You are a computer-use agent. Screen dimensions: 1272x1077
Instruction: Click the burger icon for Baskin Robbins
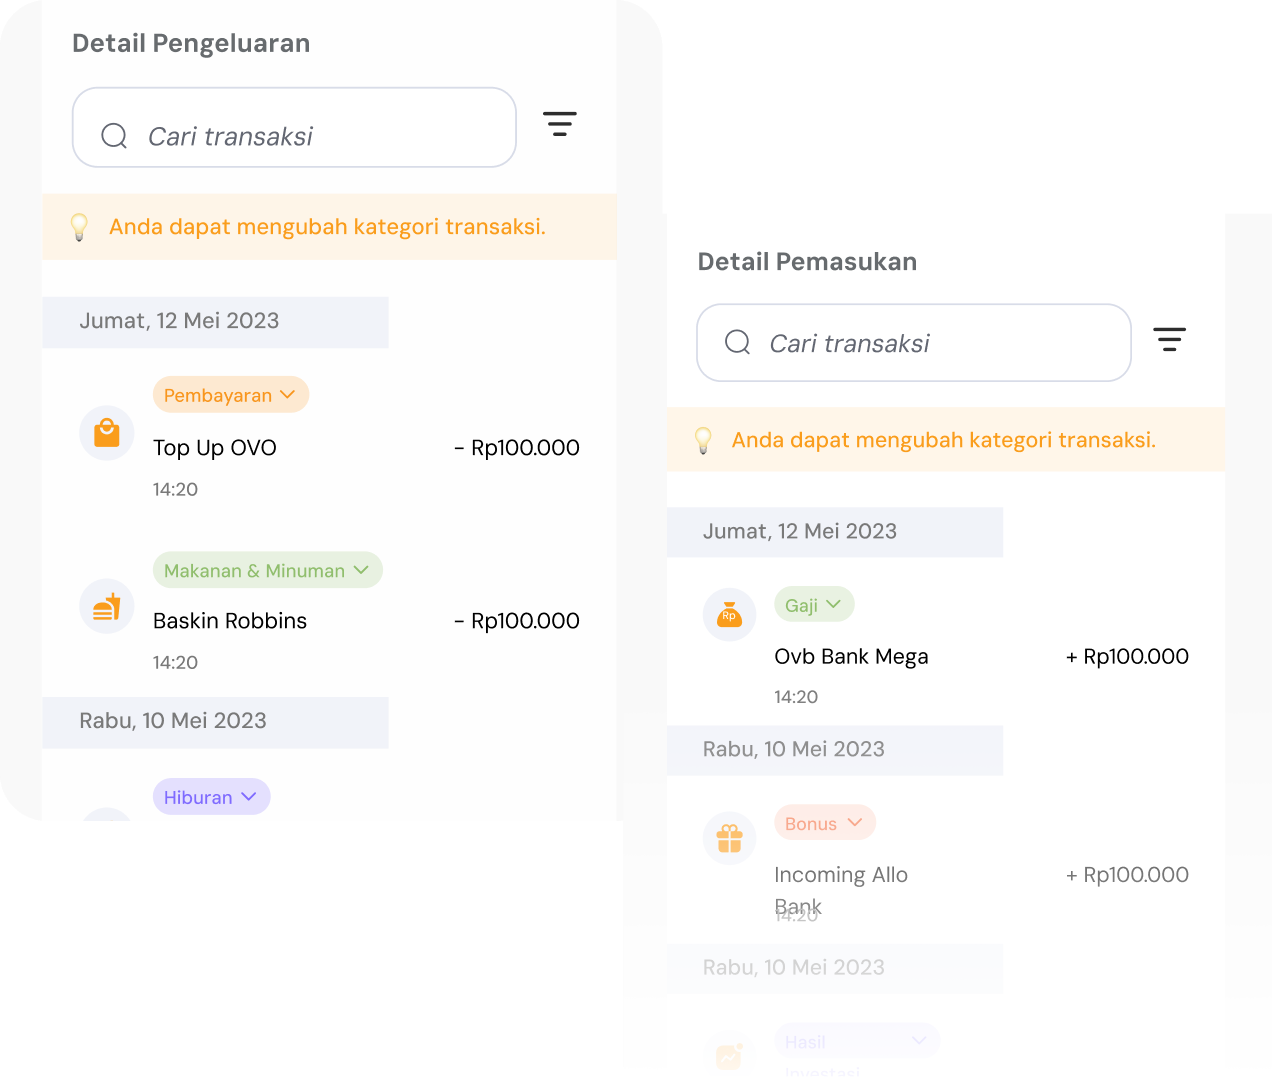pyautogui.click(x=107, y=606)
